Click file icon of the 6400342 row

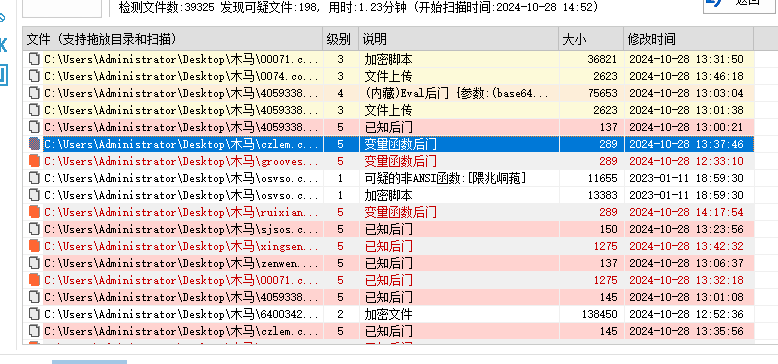[x=34, y=313]
